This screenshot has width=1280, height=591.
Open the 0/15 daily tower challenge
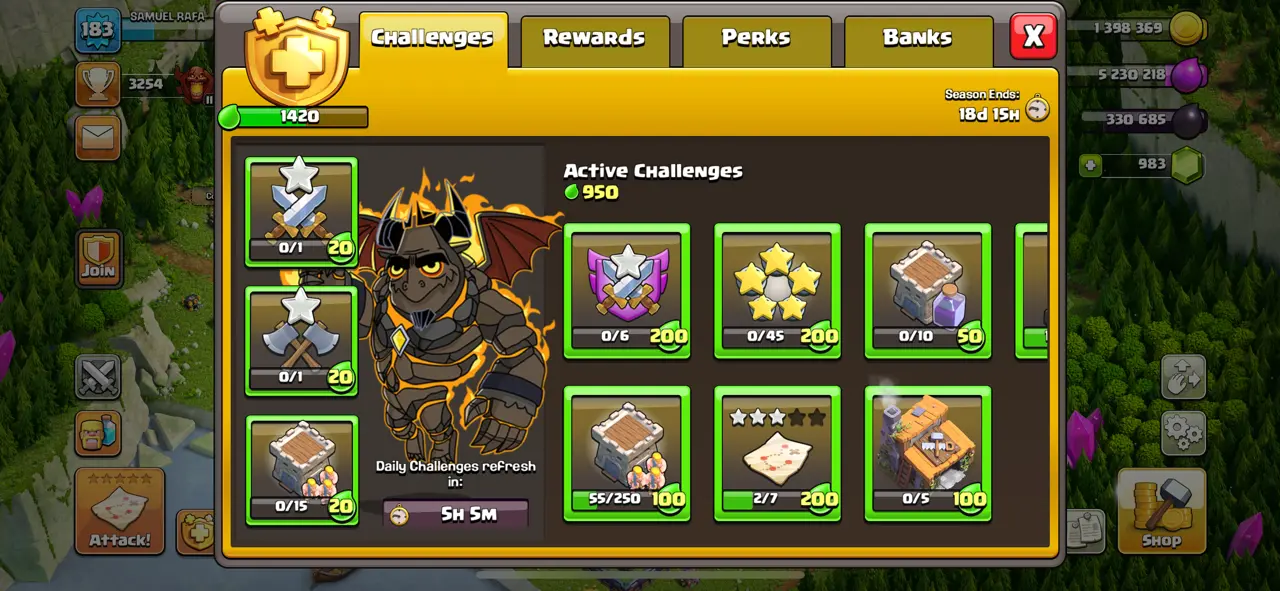[301, 470]
